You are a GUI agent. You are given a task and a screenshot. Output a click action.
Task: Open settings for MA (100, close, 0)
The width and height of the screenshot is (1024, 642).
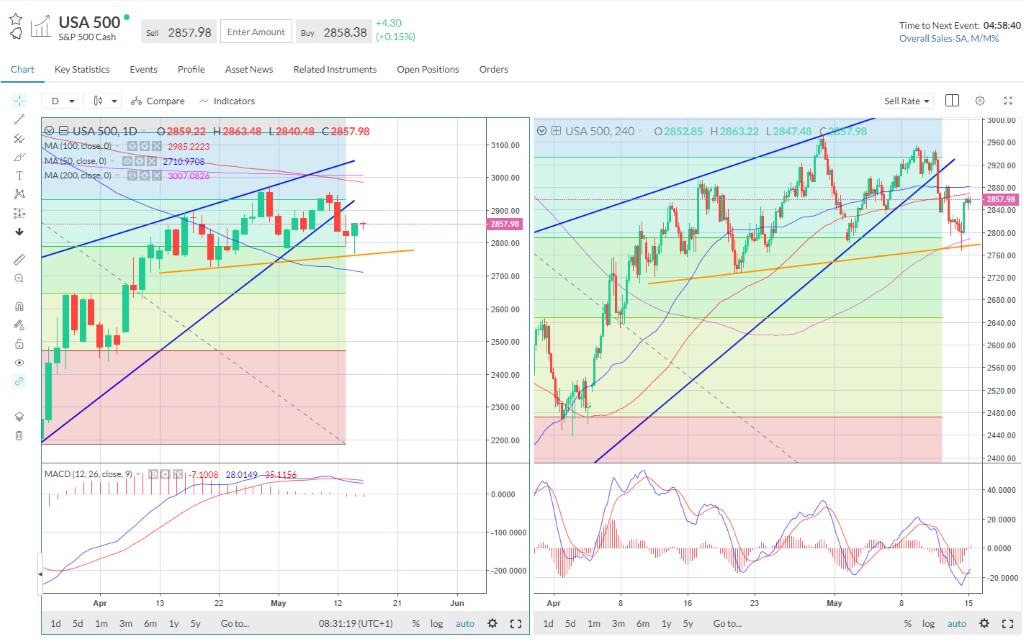tap(144, 146)
